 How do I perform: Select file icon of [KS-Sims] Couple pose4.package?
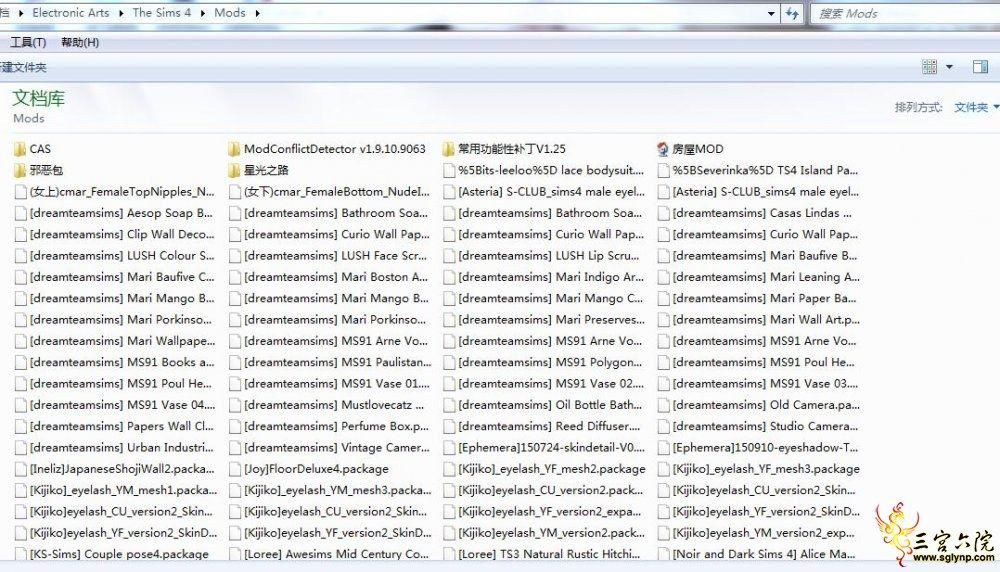pyautogui.click(x=20, y=554)
